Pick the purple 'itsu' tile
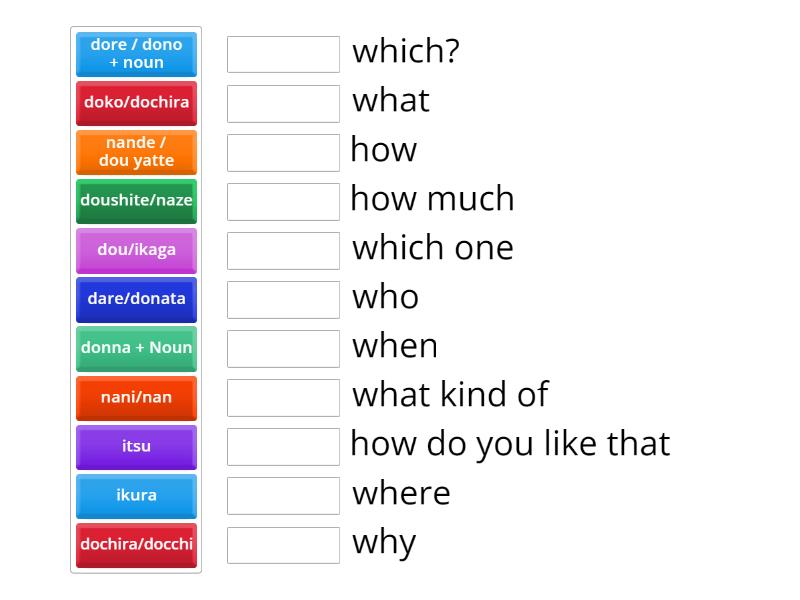The height and width of the screenshot is (600, 800). (x=136, y=446)
